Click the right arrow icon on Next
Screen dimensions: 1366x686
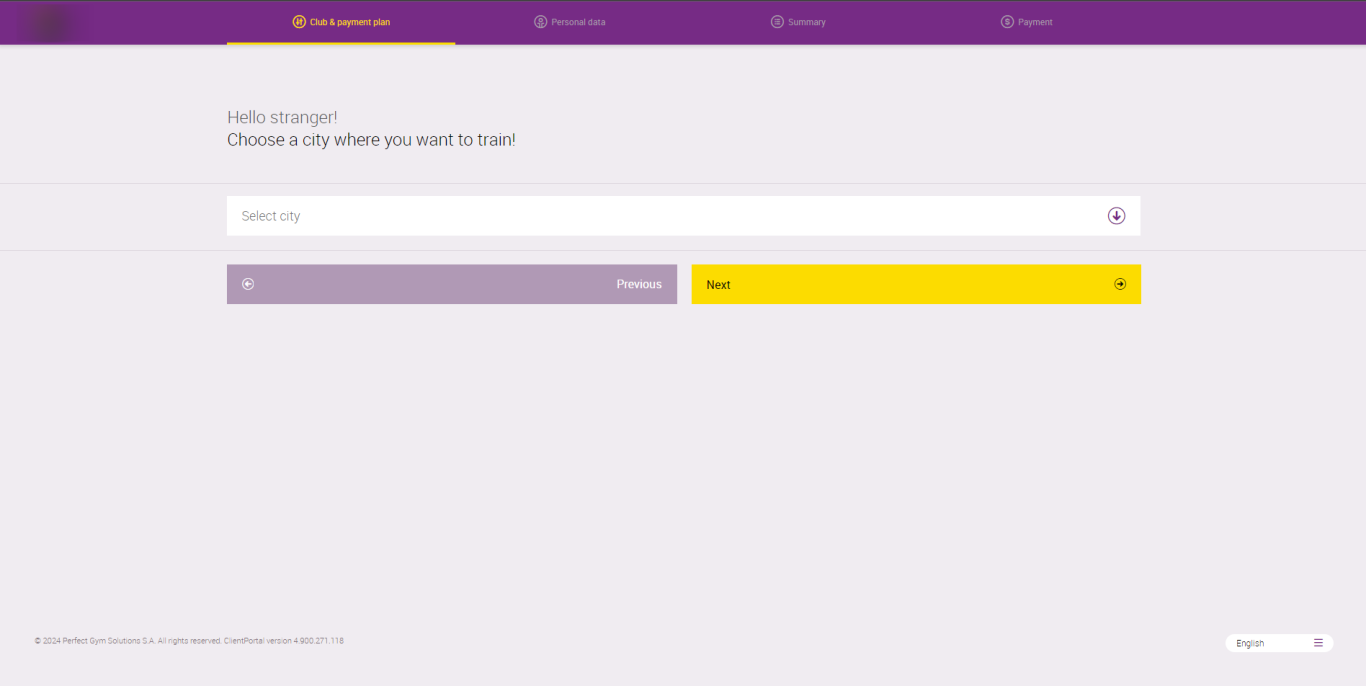click(x=1120, y=284)
